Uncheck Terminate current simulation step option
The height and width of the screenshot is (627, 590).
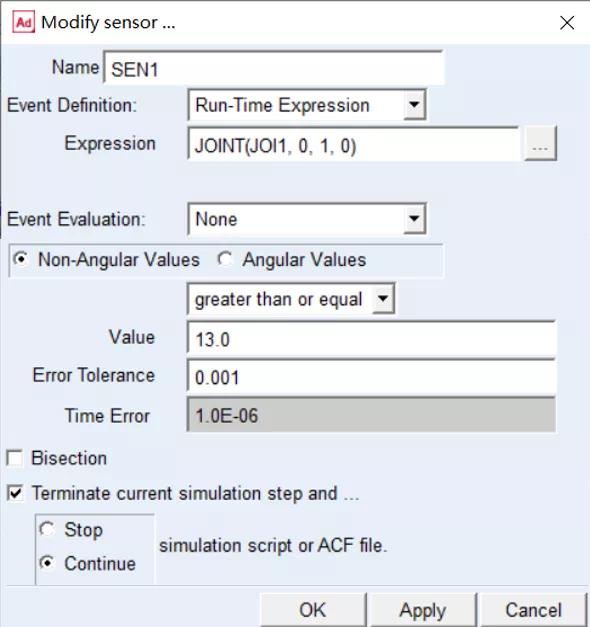[15, 493]
